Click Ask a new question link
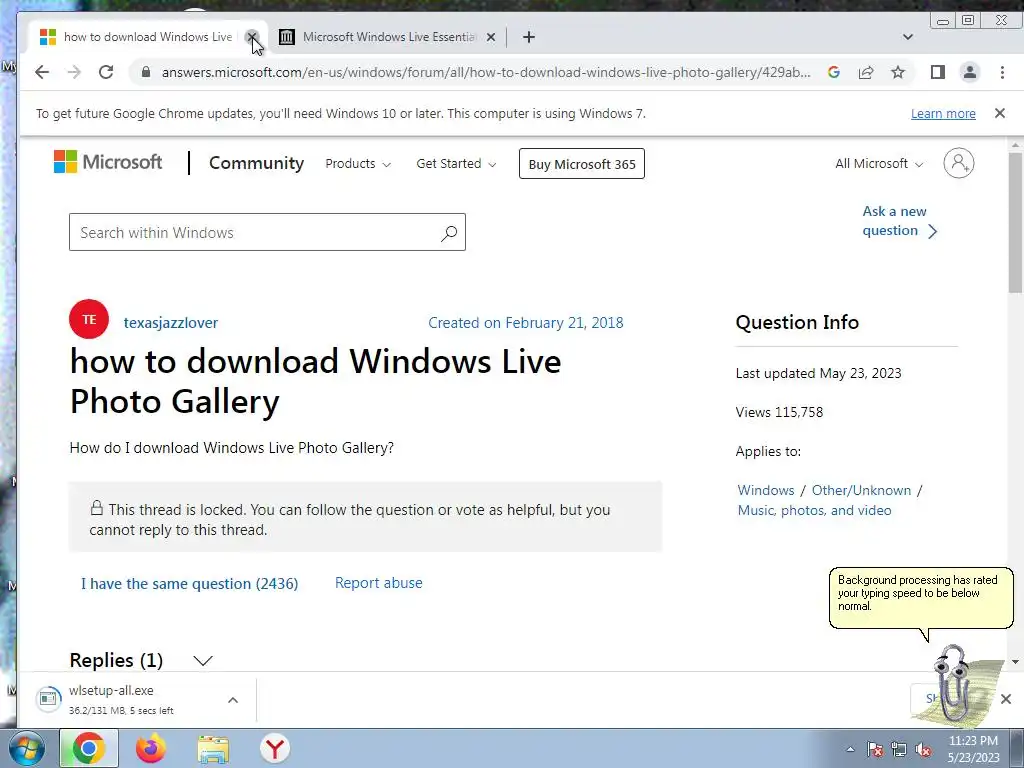Image resolution: width=1024 pixels, height=768 pixels. 899,221
